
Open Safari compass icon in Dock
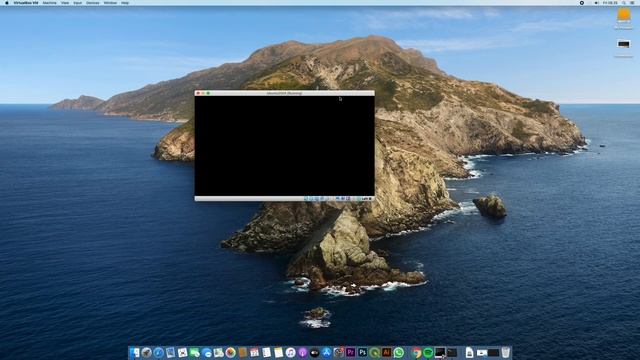point(158,352)
